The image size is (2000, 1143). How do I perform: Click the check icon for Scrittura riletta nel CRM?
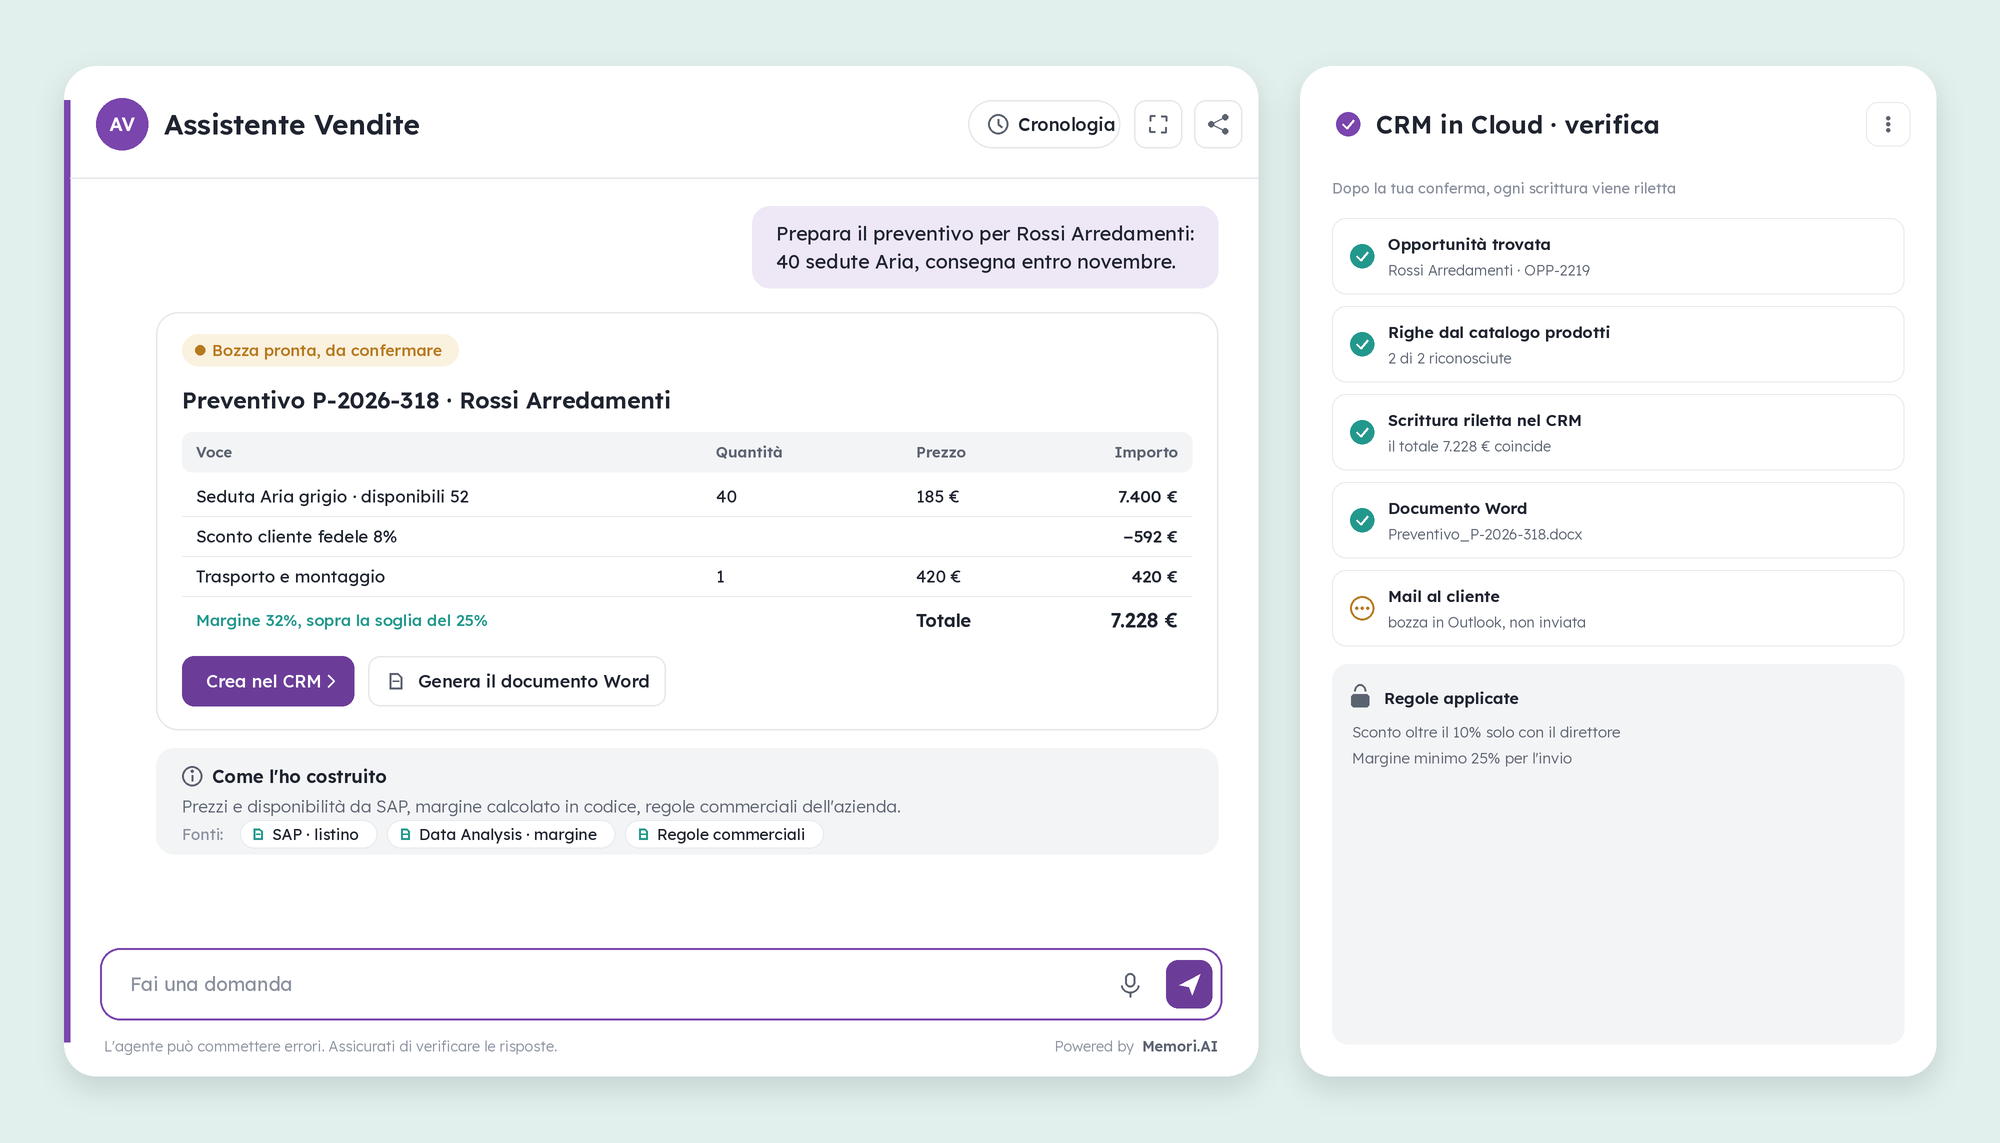(1362, 432)
